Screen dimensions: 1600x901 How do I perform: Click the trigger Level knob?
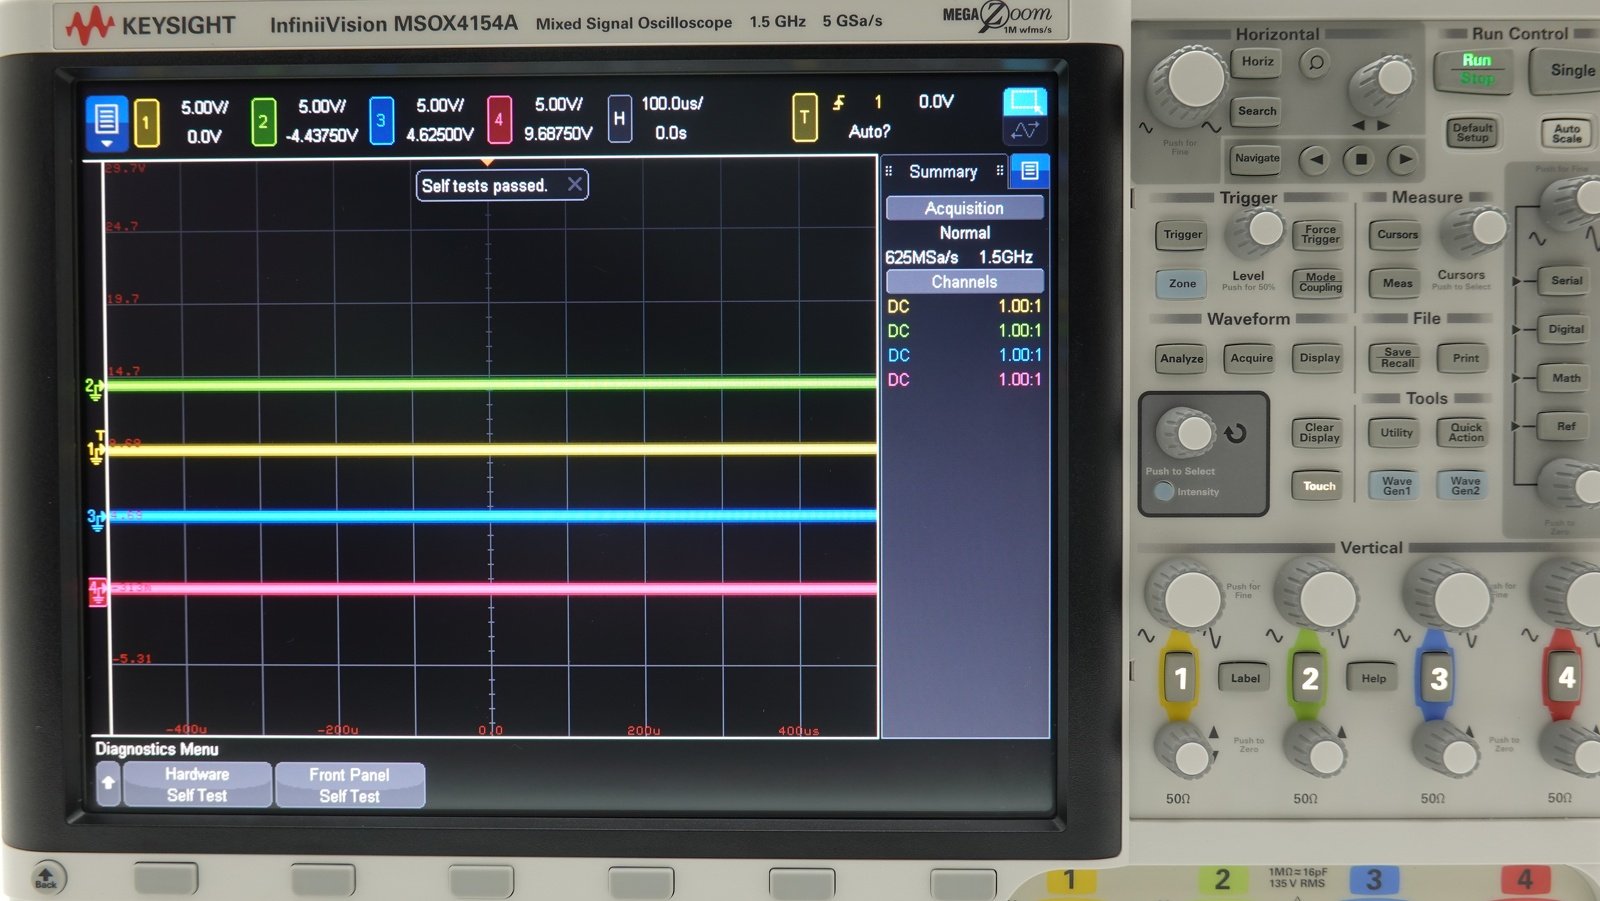[x=1258, y=232]
